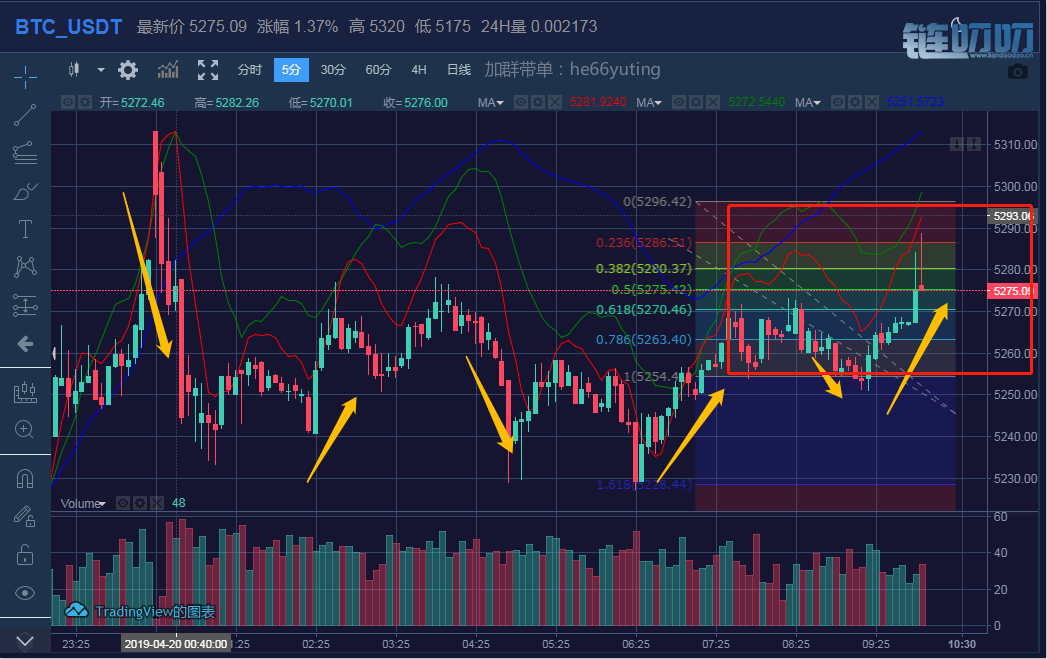Image resolution: width=1047 pixels, height=659 pixels.
Task: Click the current price tag 5275.09
Action: click(1012, 291)
